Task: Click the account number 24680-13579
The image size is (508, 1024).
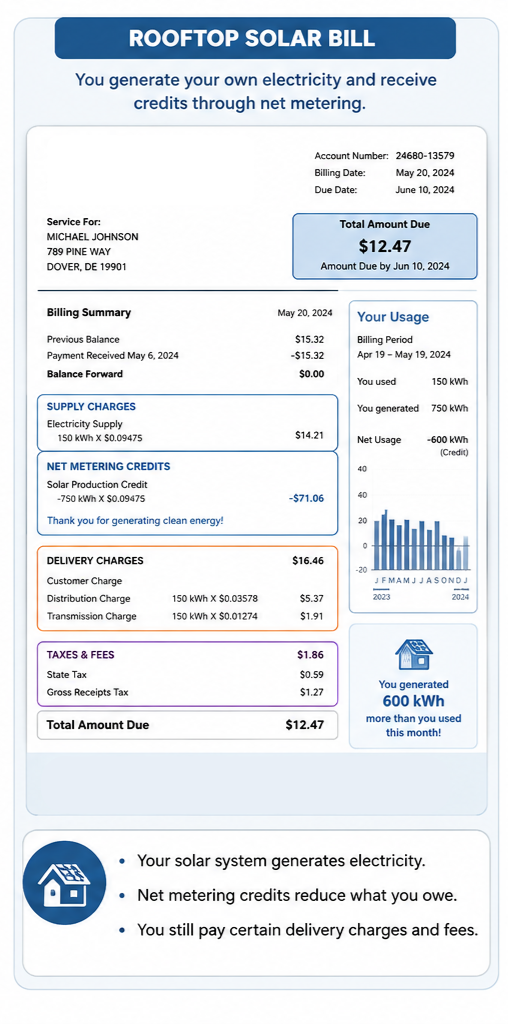Action: click(x=425, y=155)
